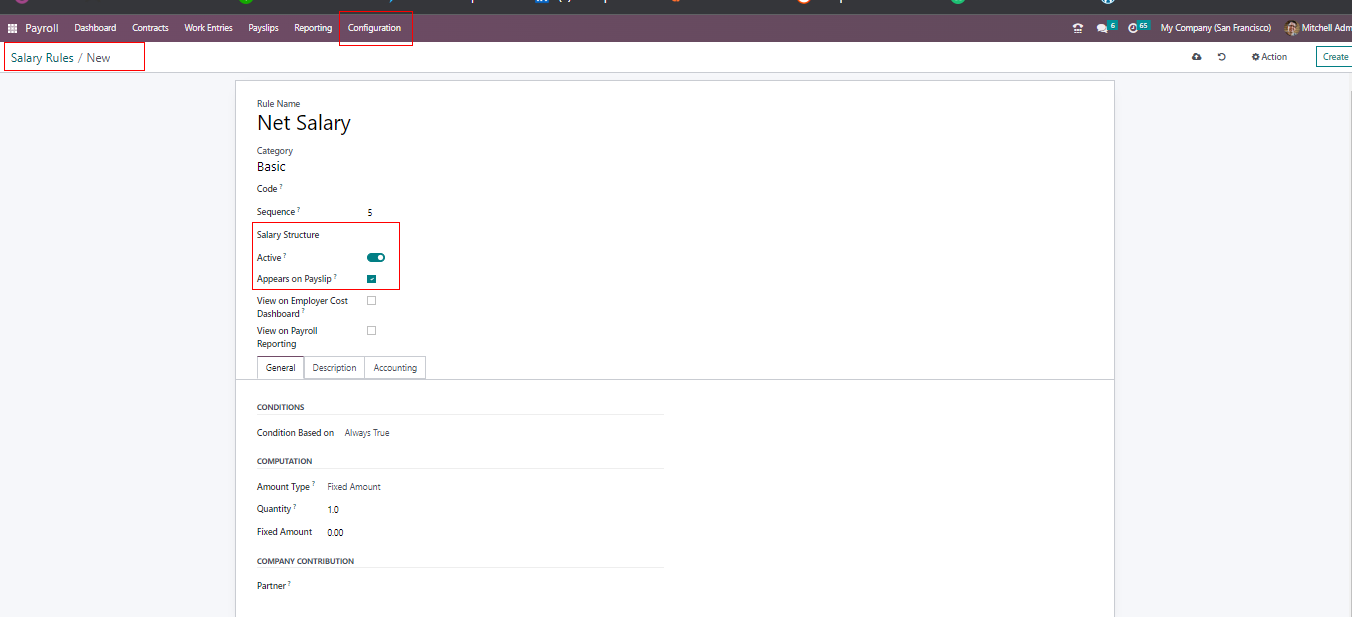The height and width of the screenshot is (617, 1352).
Task: Open the Condition Based on dropdown
Action: 367,433
